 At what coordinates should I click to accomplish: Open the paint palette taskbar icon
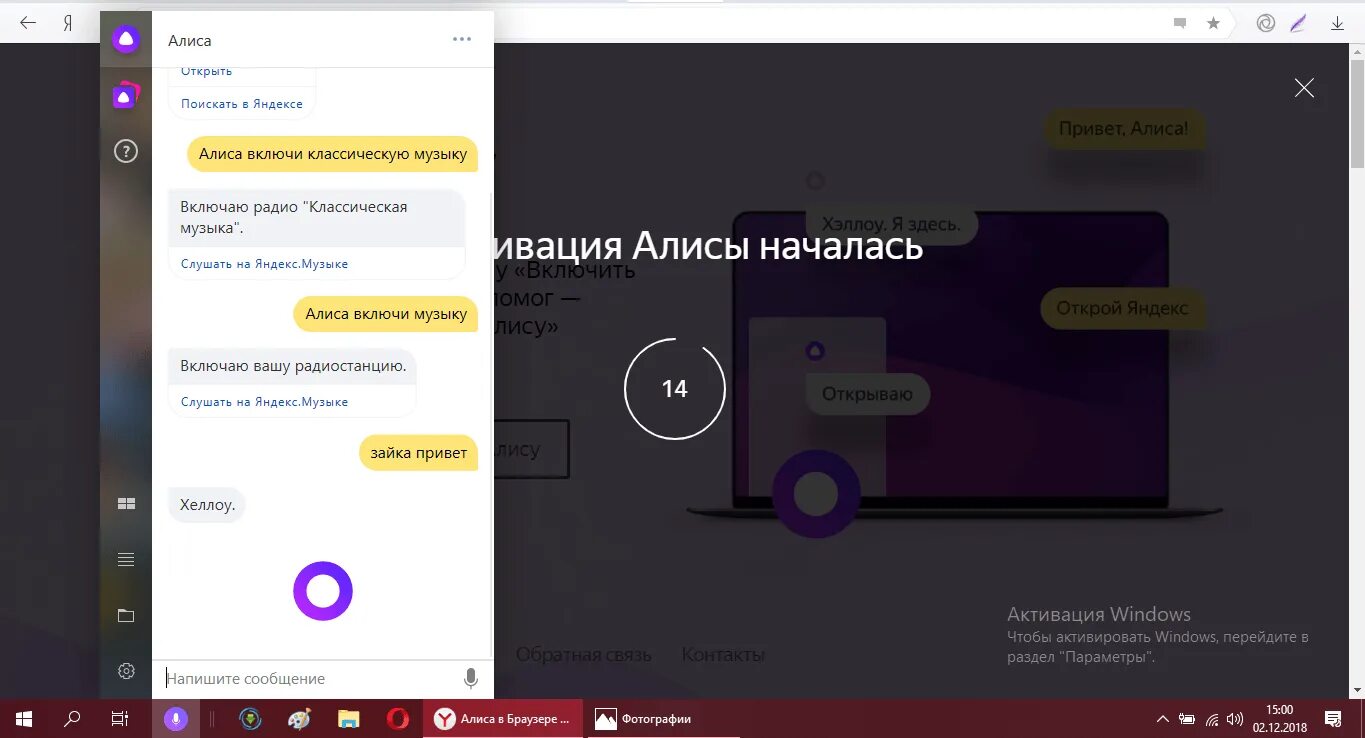(x=299, y=718)
